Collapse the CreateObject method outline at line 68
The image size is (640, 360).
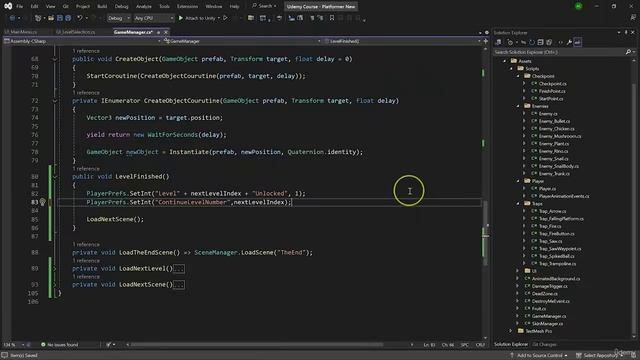tap(55, 59)
